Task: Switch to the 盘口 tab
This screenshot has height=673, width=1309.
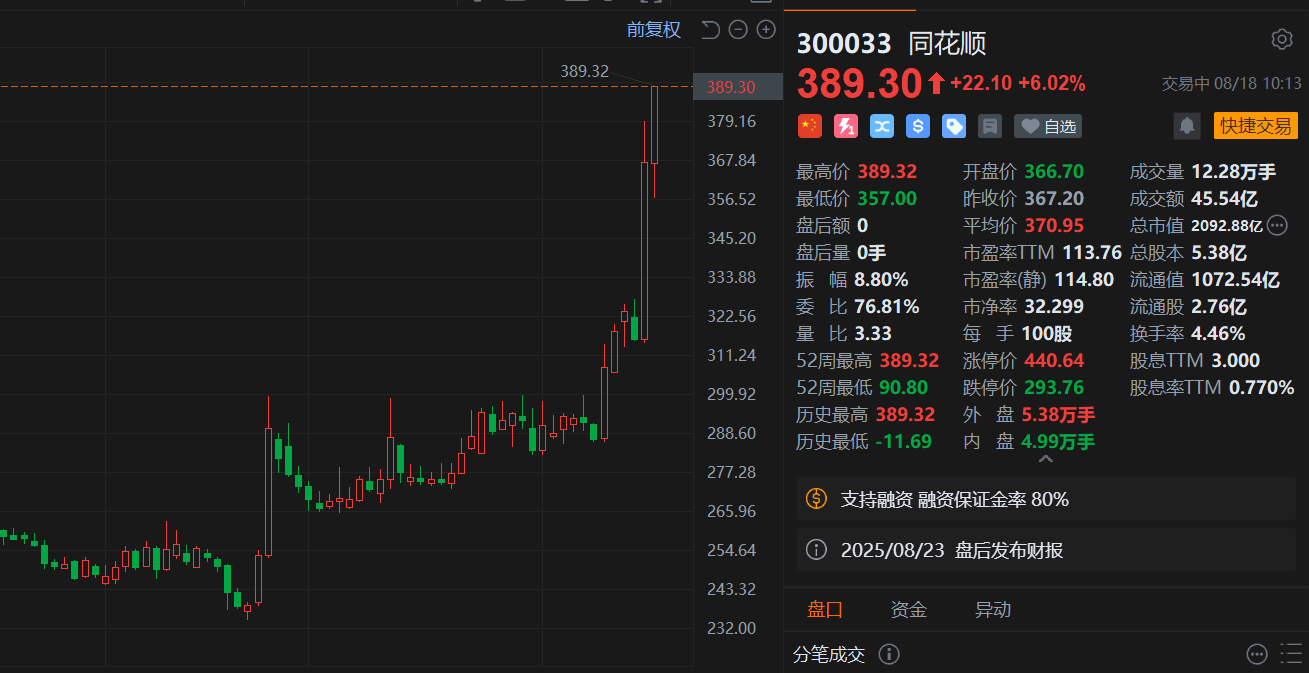Action: point(826,609)
